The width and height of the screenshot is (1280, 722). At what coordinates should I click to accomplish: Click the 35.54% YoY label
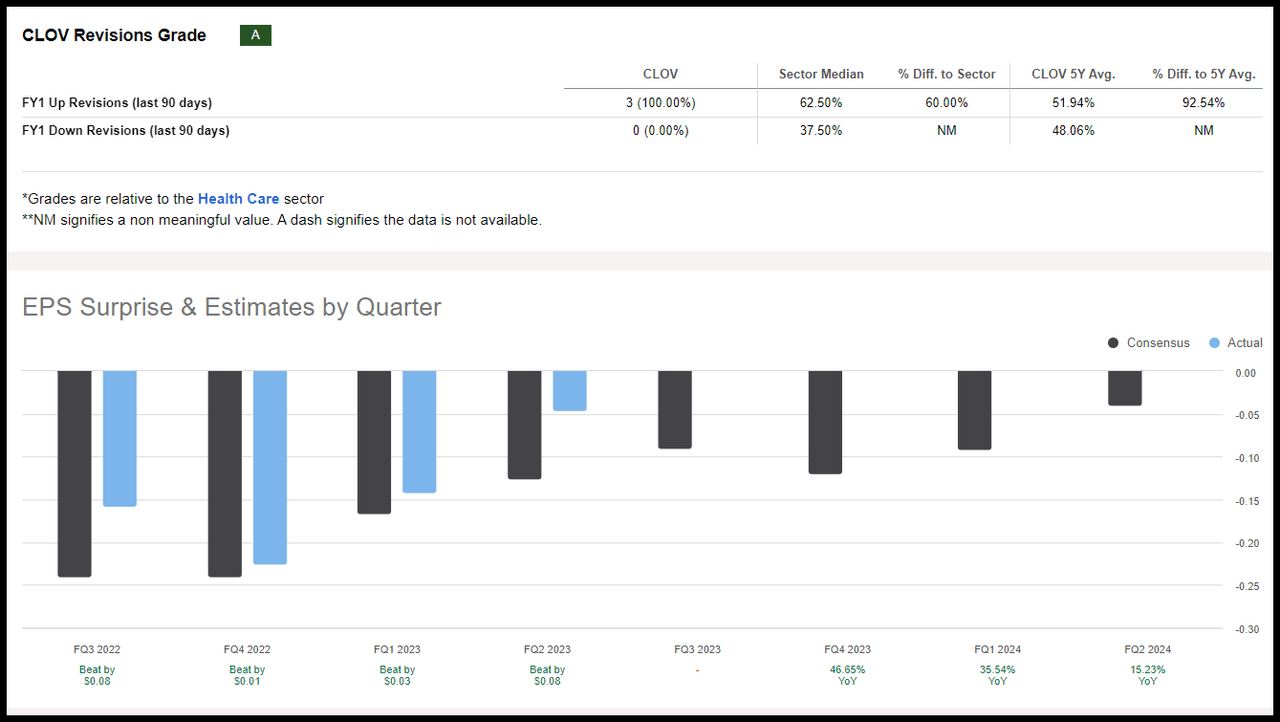pos(997,675)
